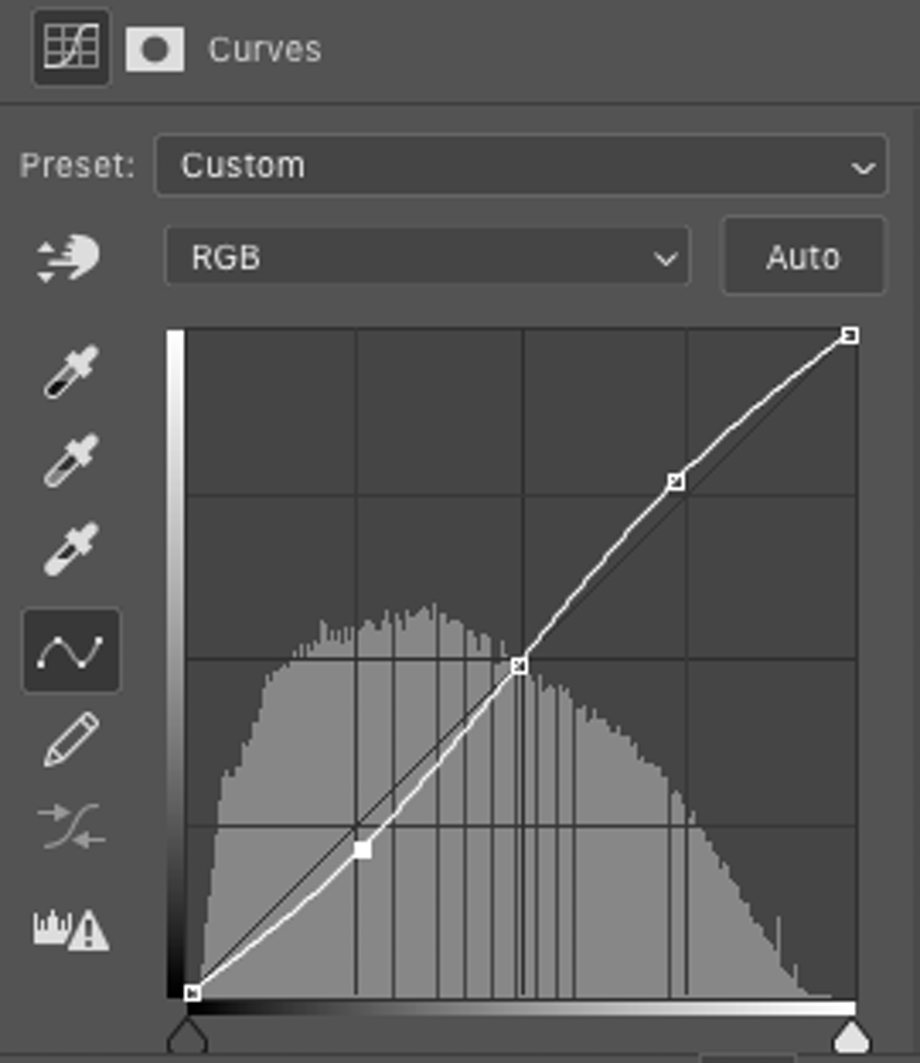
Task: Pick the white point eyedropper
Action: coord(71,549)
